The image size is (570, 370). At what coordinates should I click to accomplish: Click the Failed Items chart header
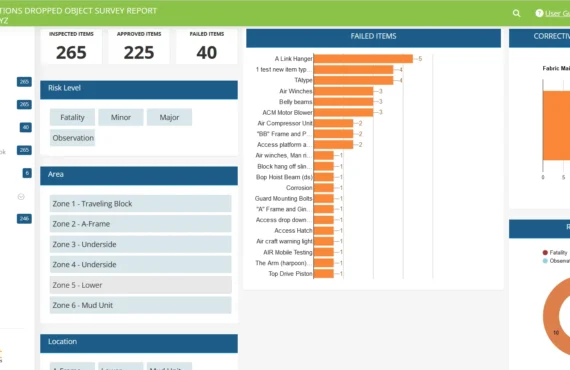373,38
